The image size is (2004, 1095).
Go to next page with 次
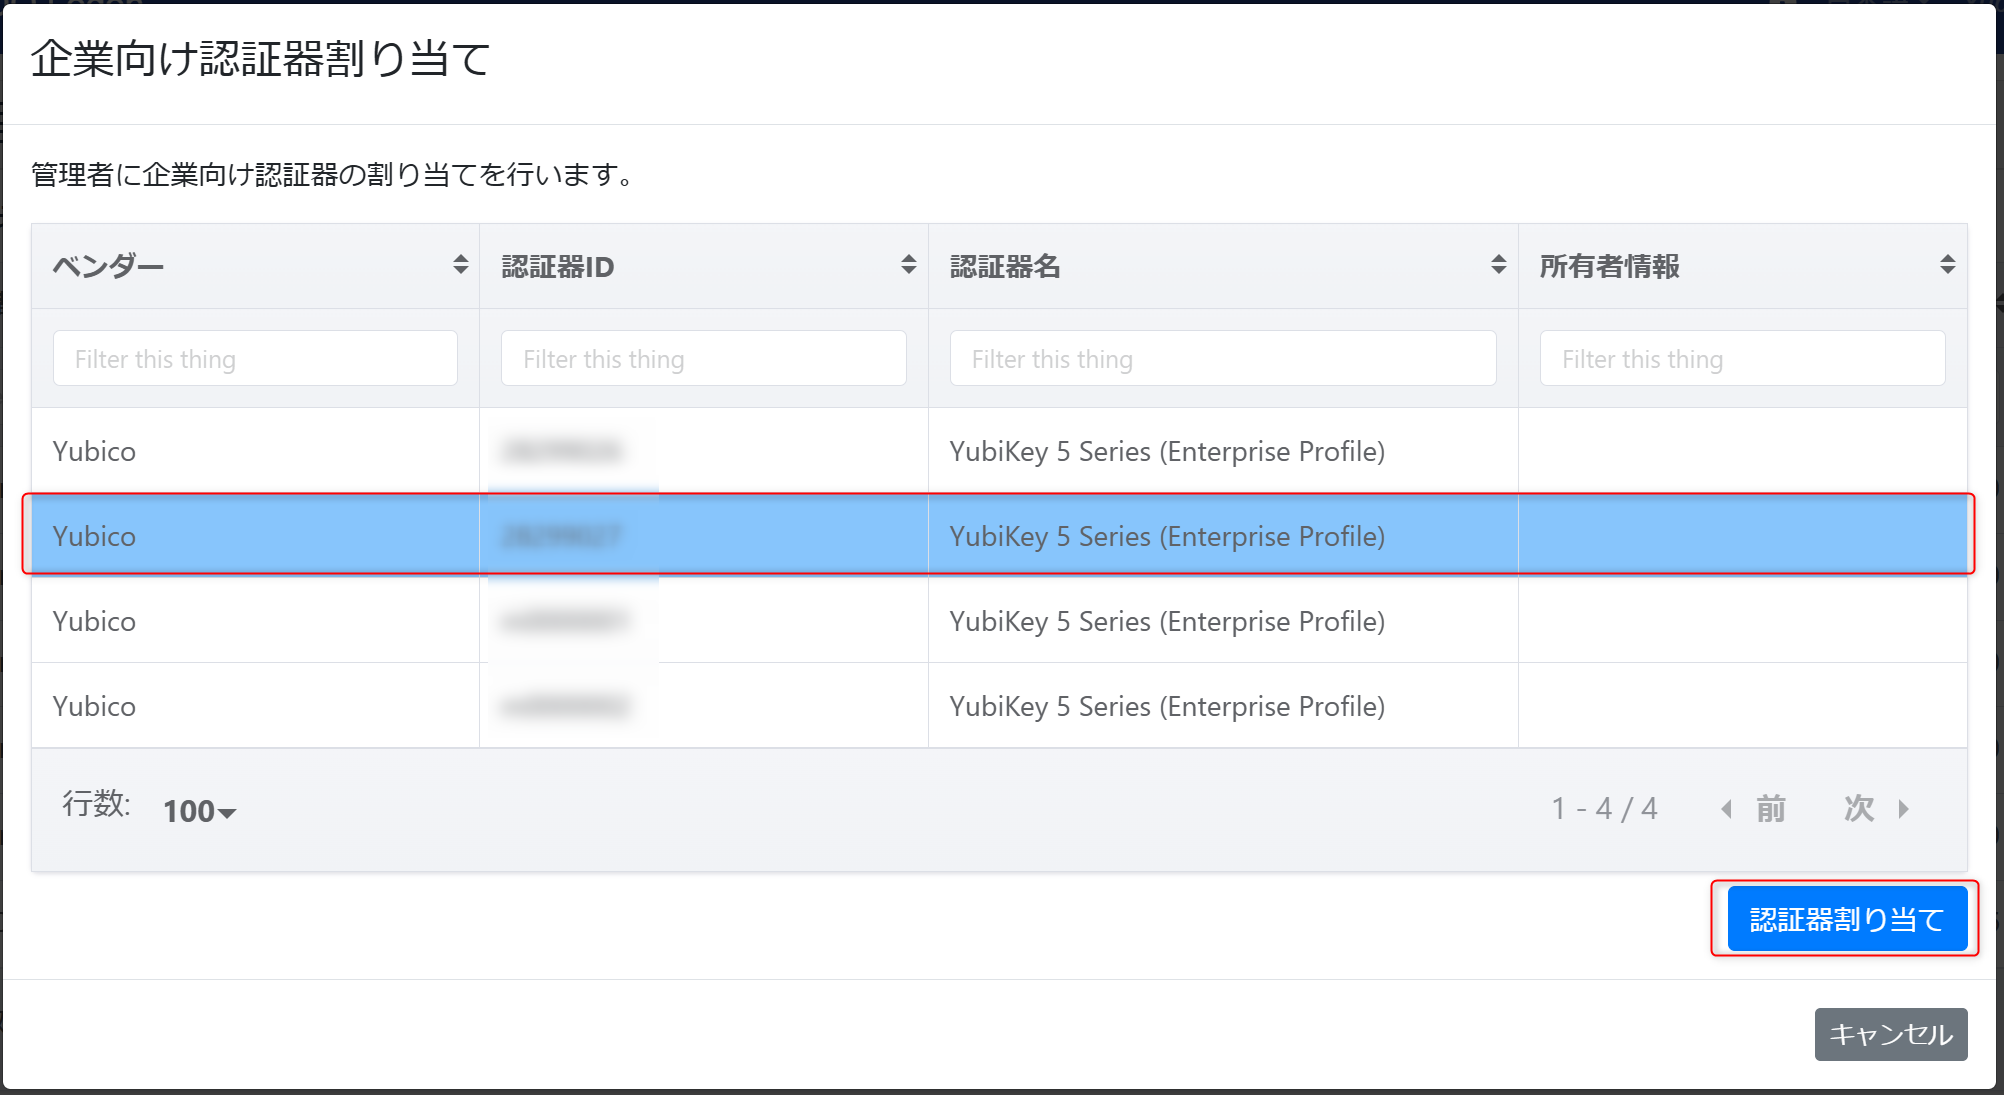(1859, 809)
